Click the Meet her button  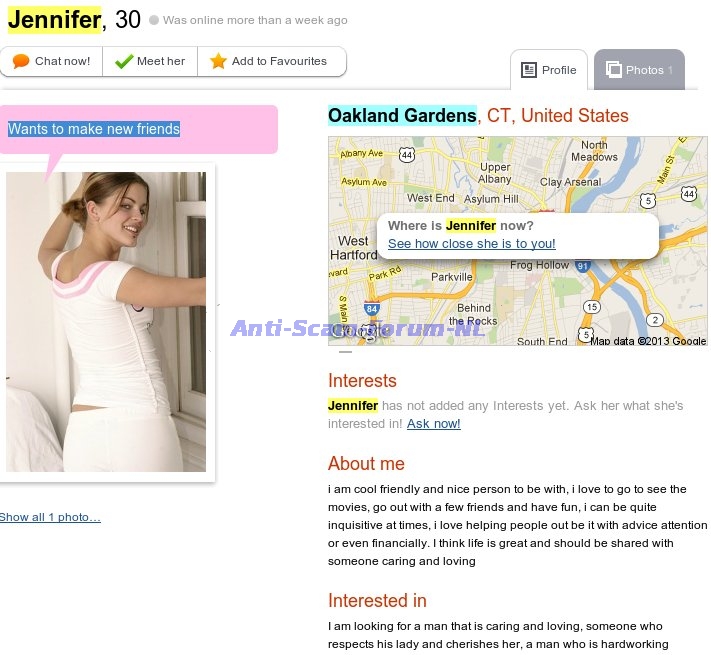point(150,61)
